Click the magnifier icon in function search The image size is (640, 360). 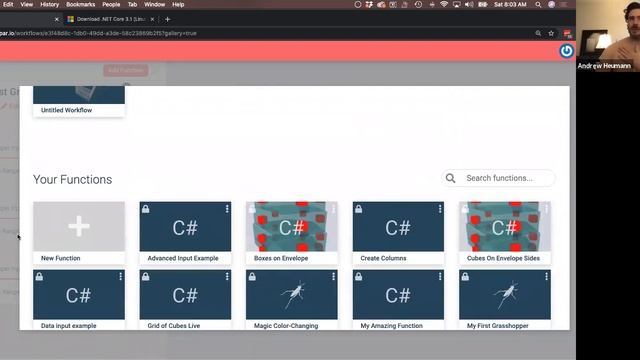(451, 178)
